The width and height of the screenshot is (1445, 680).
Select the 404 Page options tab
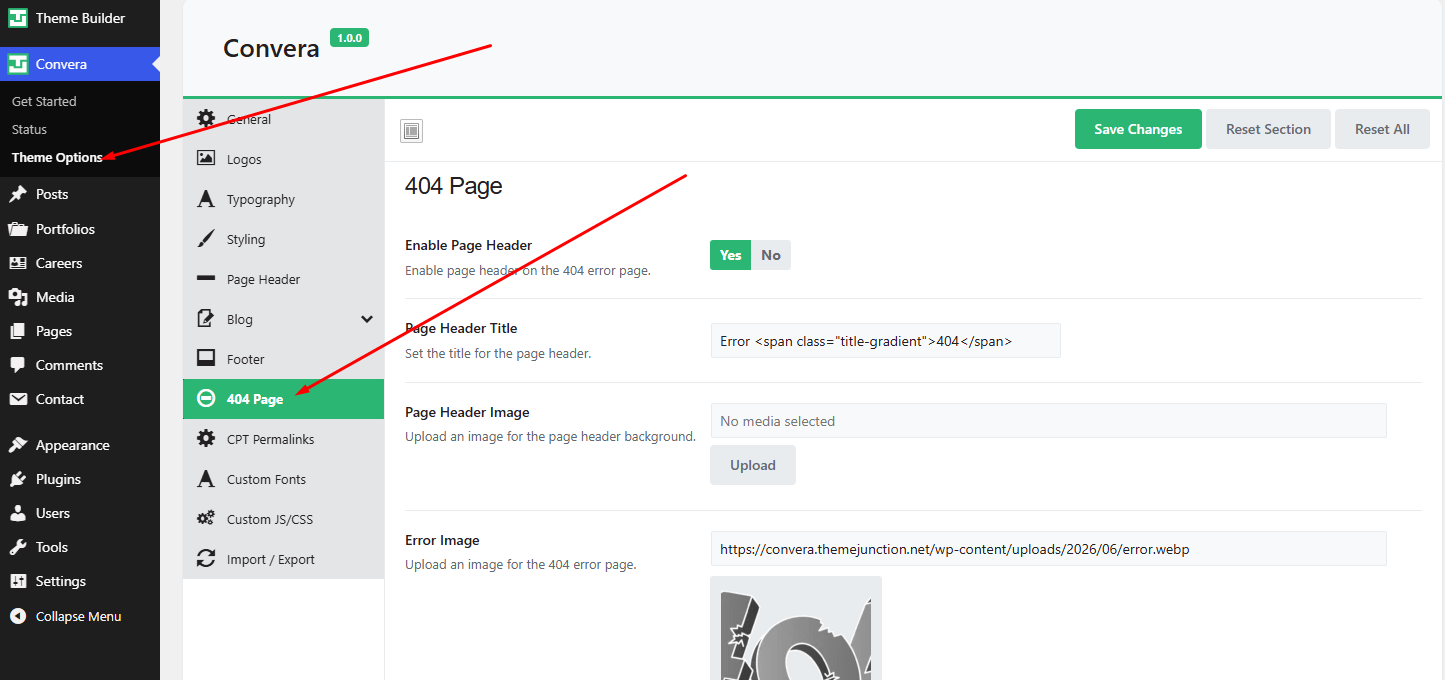tap(284, 399)
